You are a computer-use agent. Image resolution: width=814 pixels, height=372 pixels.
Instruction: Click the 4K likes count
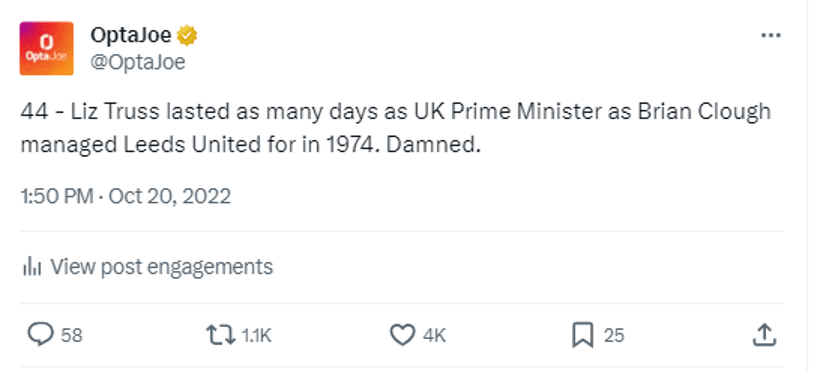[435, 335]
